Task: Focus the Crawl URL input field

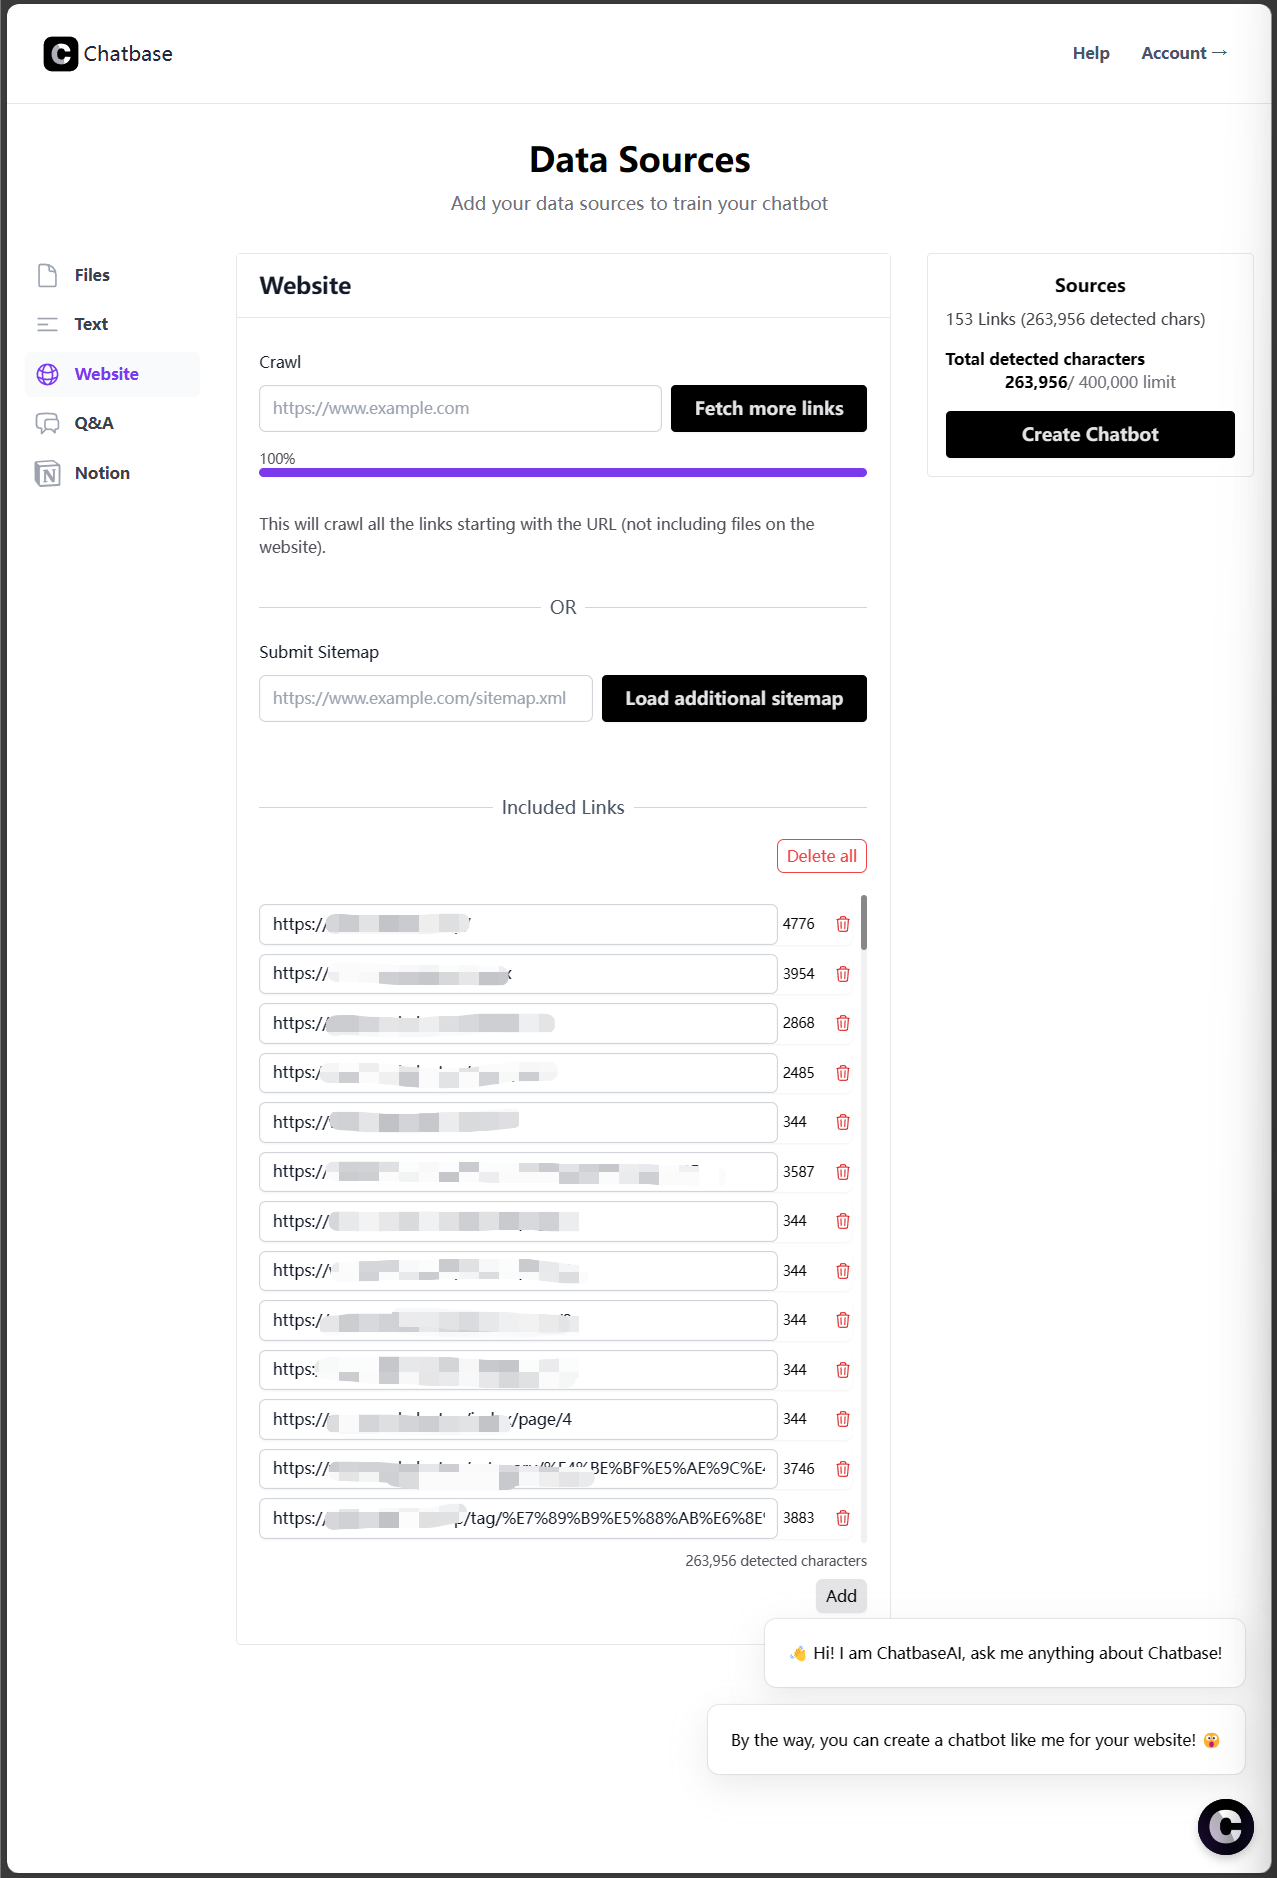Action: pyautogui.click(x=460, y=408)
